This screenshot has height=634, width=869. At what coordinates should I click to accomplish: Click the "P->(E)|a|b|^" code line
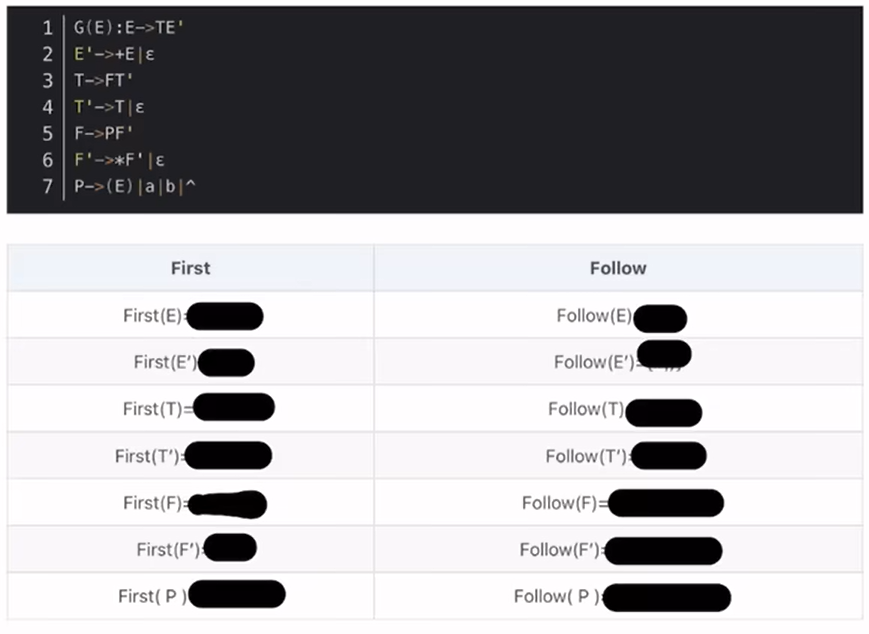coord(133,186)
